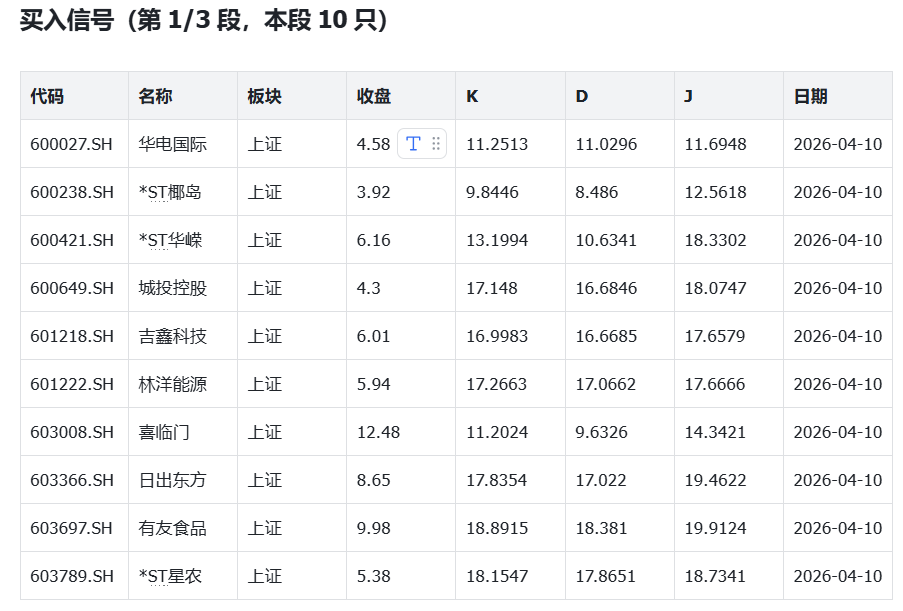Click the 华电国际 name cell
Image resolution: width=903 pixels, height=611 pixels.
click(x=173, y=144)
